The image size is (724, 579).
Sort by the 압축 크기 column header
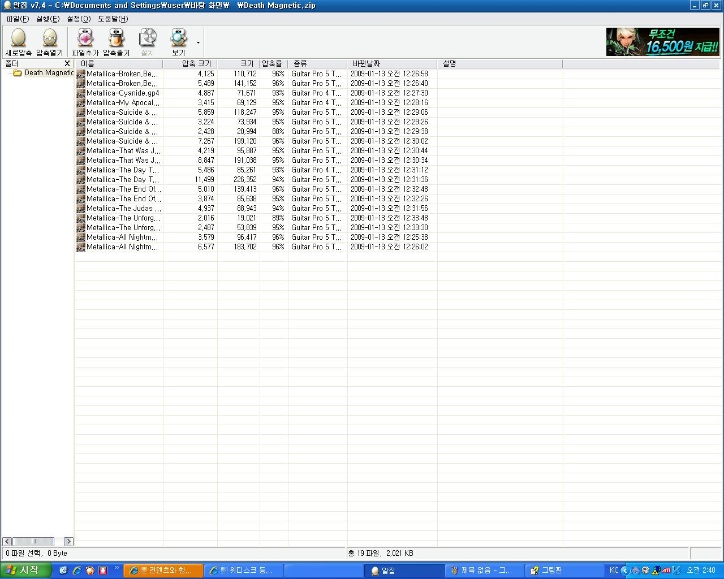tap(190, 64)
